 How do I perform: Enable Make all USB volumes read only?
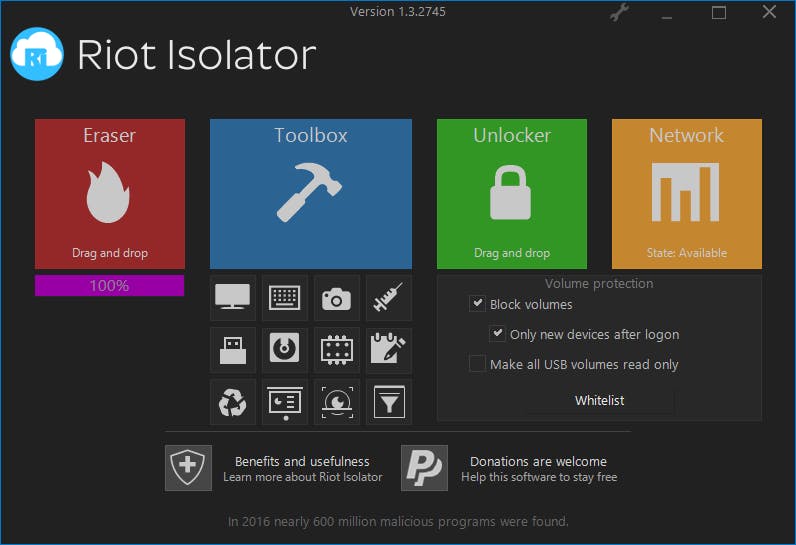pos(477,364)
